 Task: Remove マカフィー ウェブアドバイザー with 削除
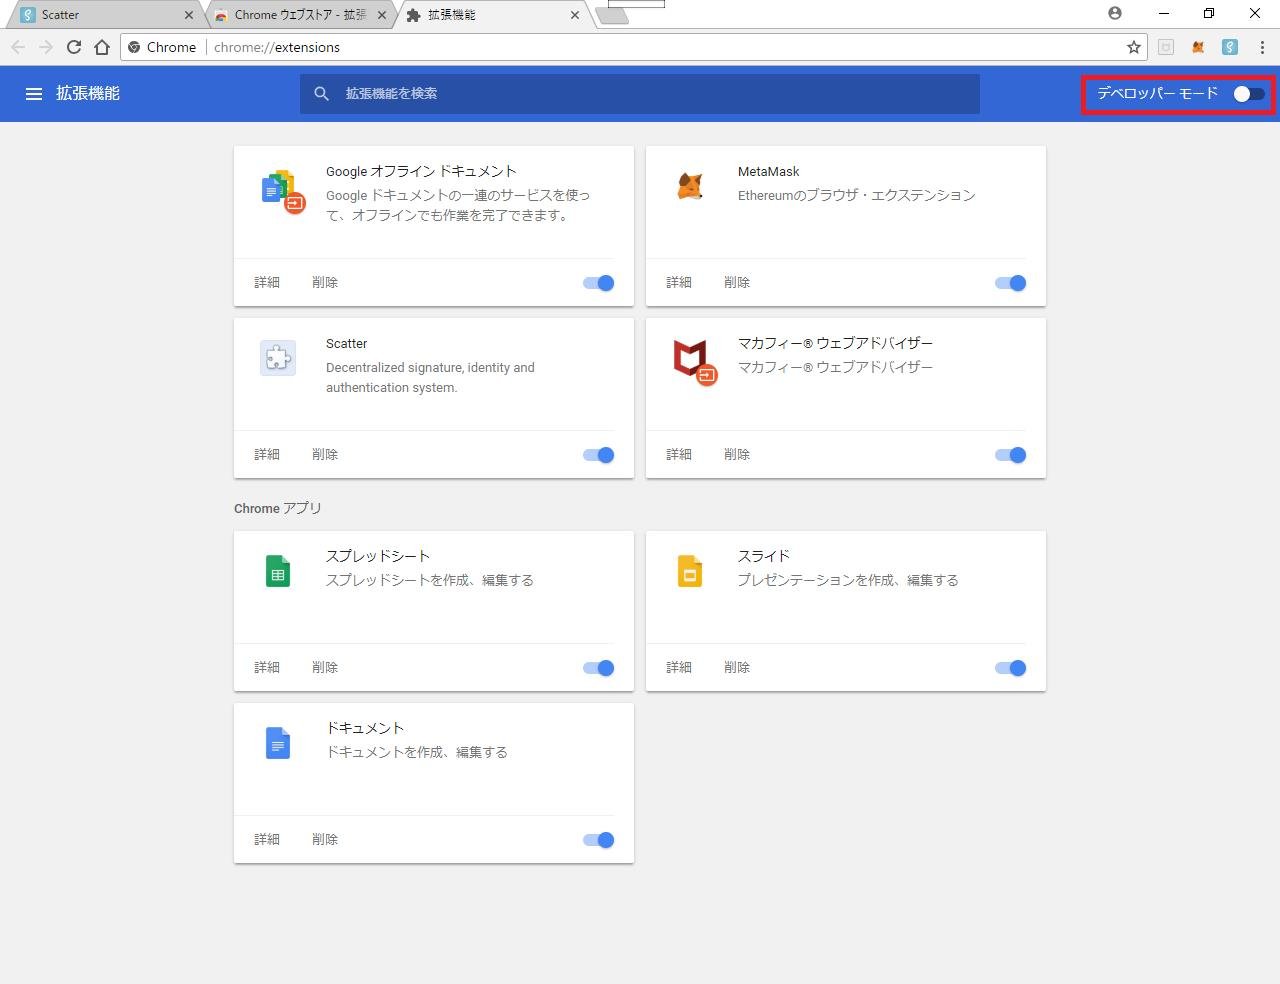737,455
